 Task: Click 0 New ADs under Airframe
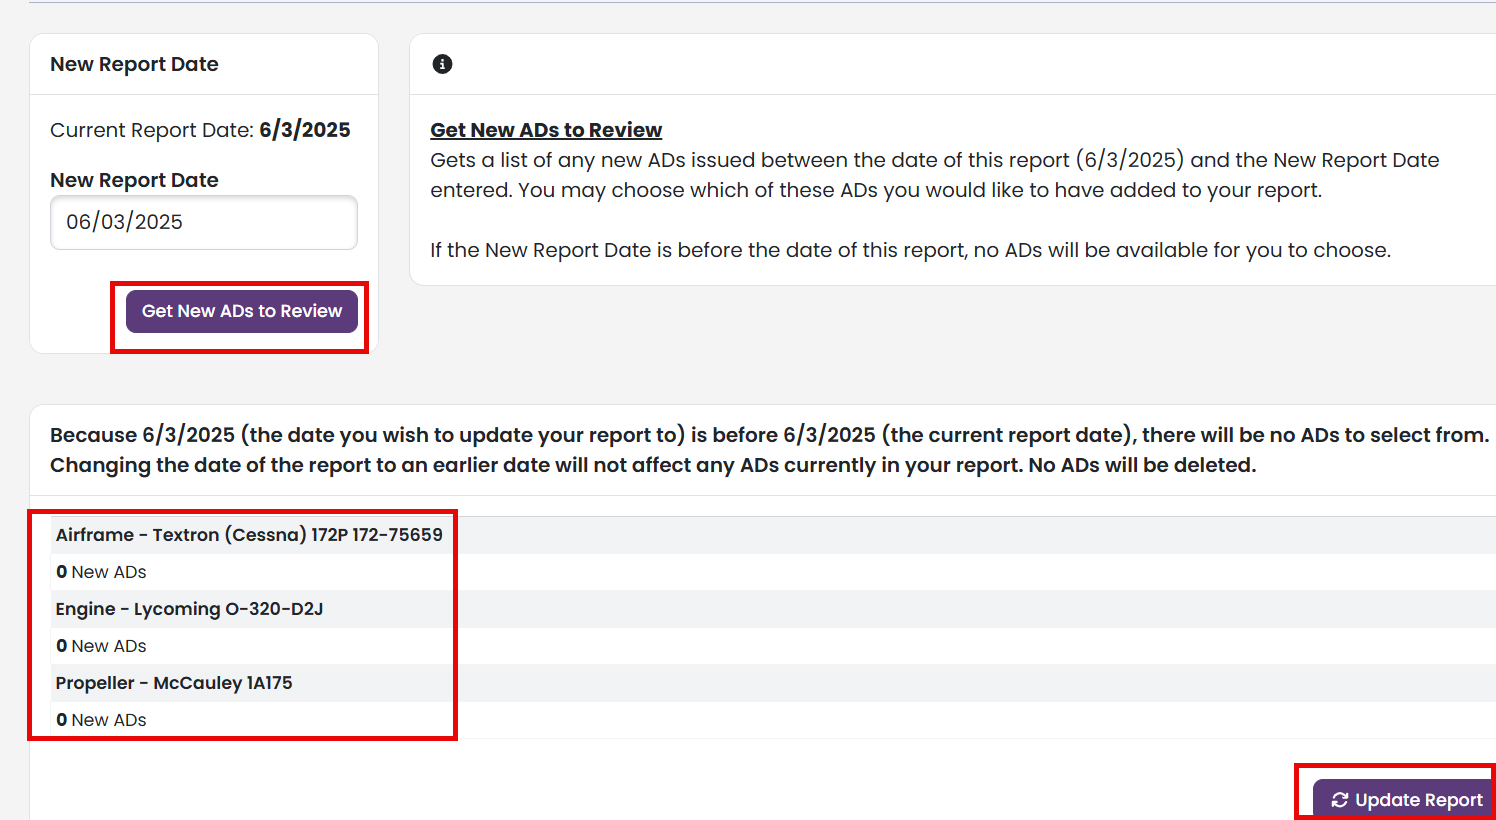[101, 572]
